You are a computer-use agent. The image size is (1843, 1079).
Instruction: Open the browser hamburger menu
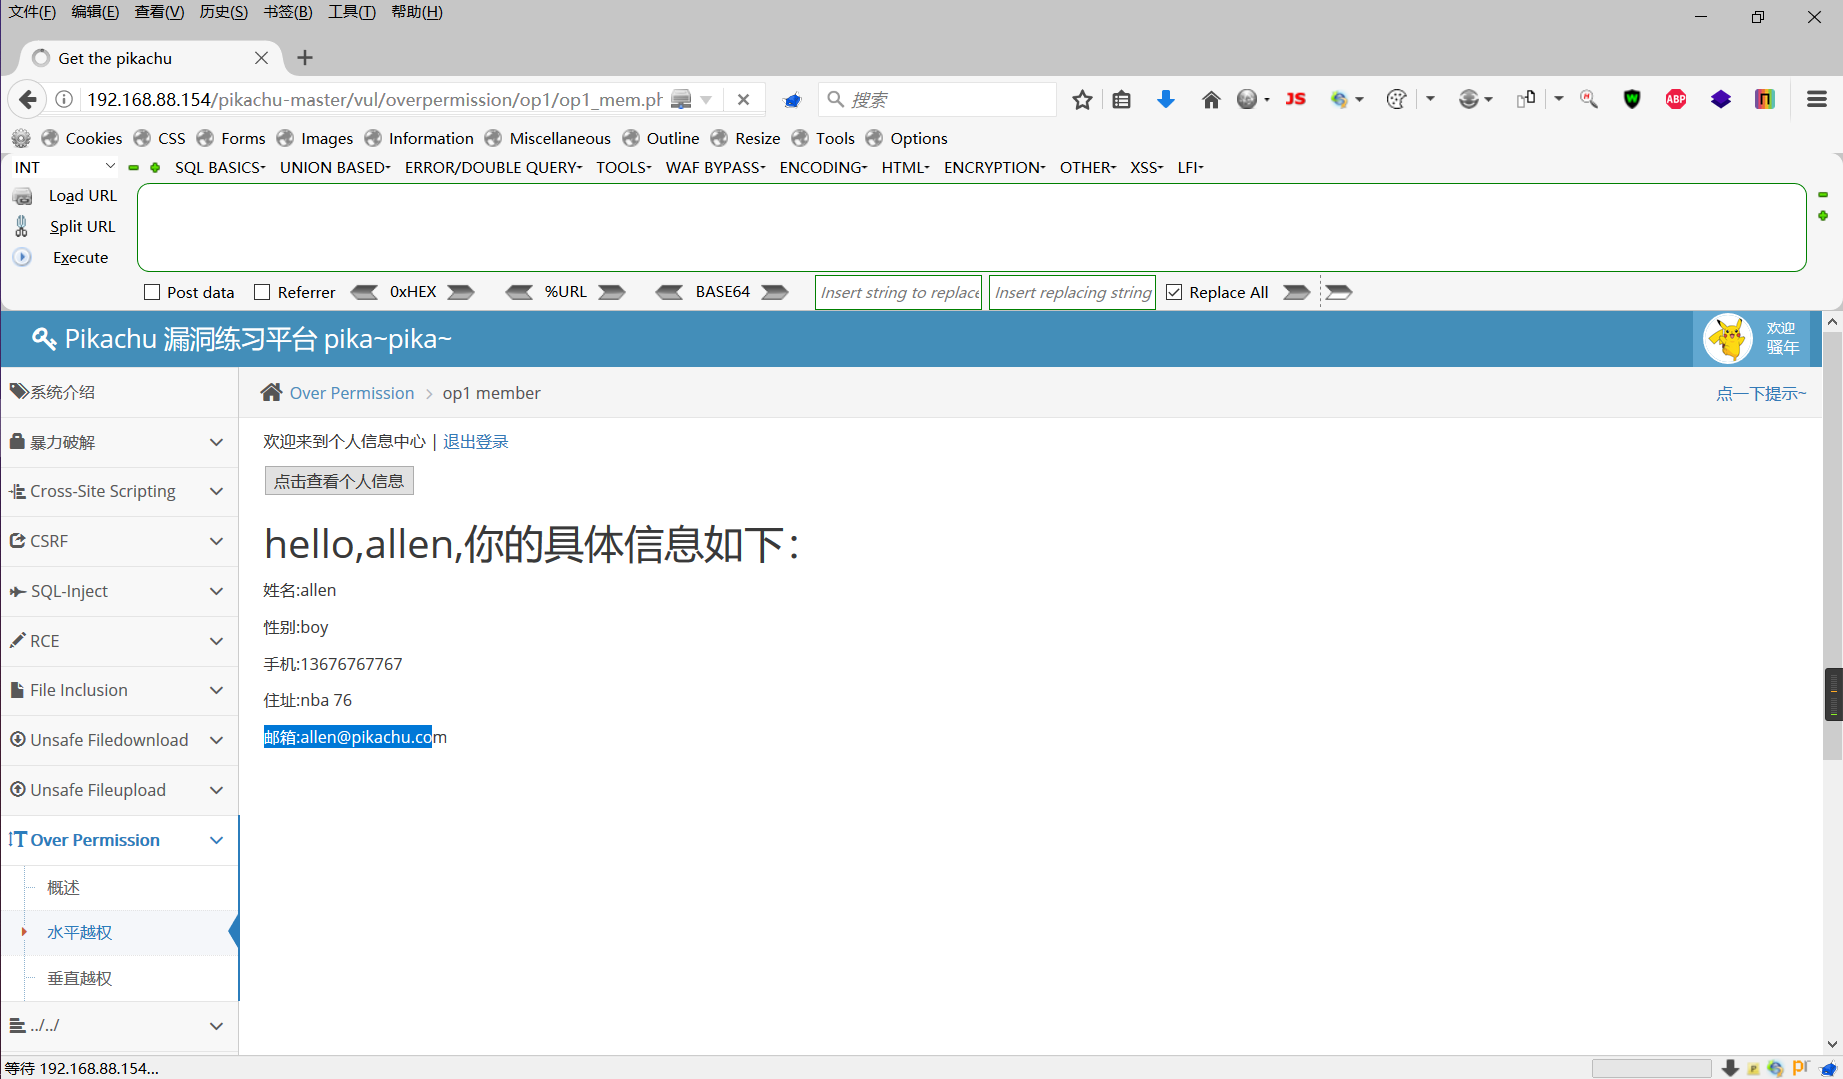click(1817, 99)
